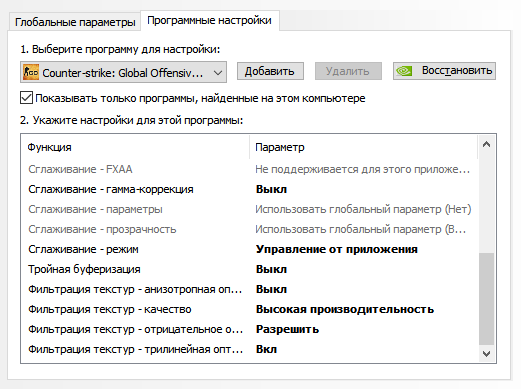Click the settings list scroll up arrow
The height and width of the screenshot is (389, 521).
click(x=486, y=144)
